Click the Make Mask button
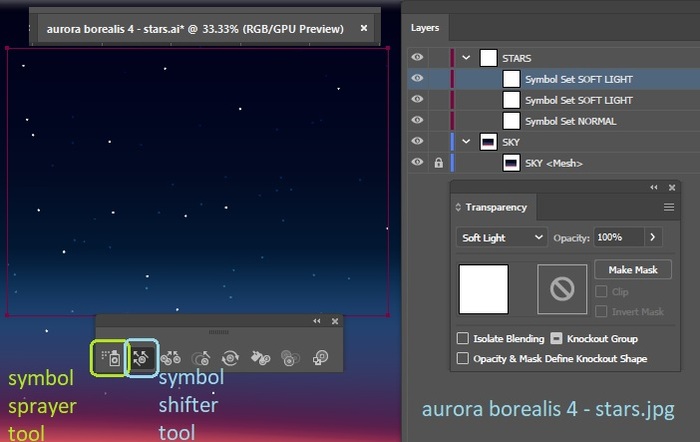Viewport: 700px width, 442px height. pos(632,270)
